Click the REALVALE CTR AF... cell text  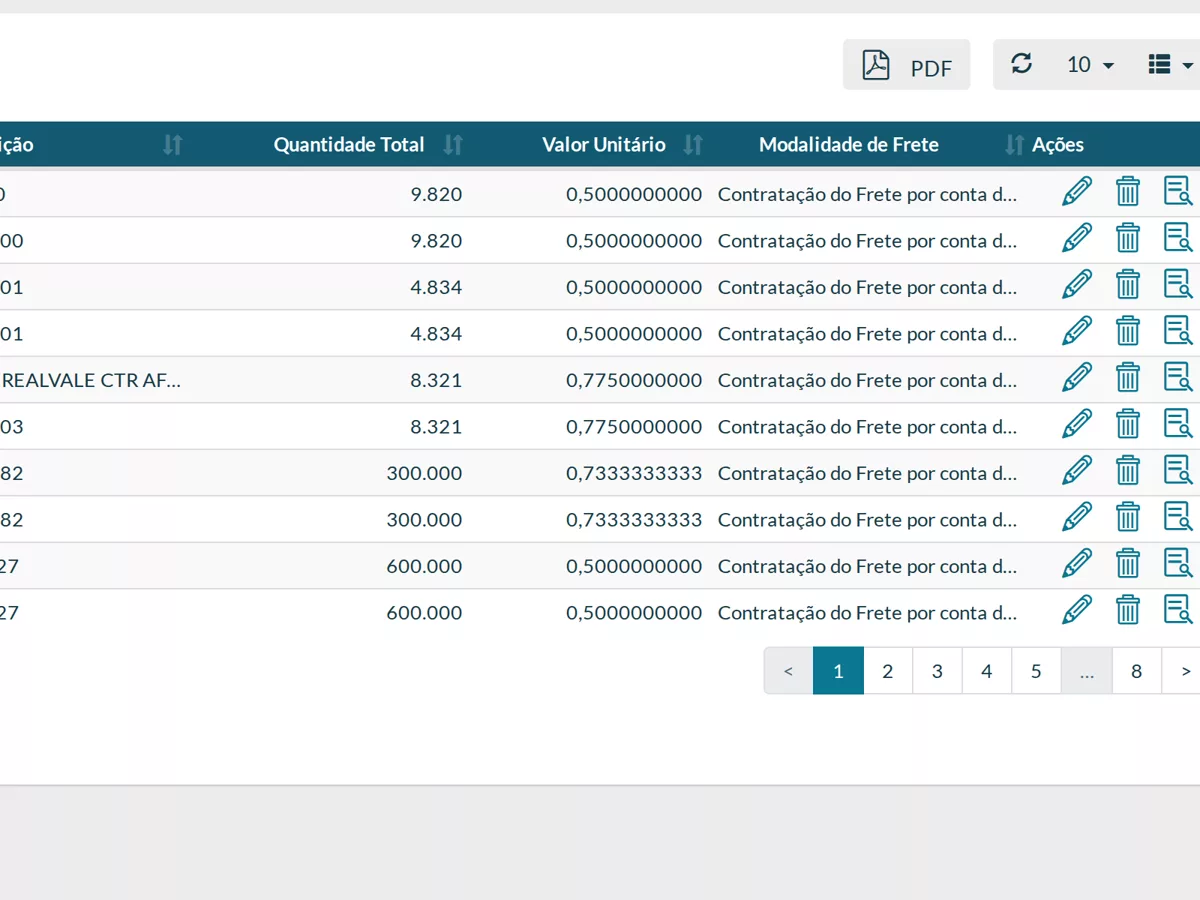pos(92,380)
